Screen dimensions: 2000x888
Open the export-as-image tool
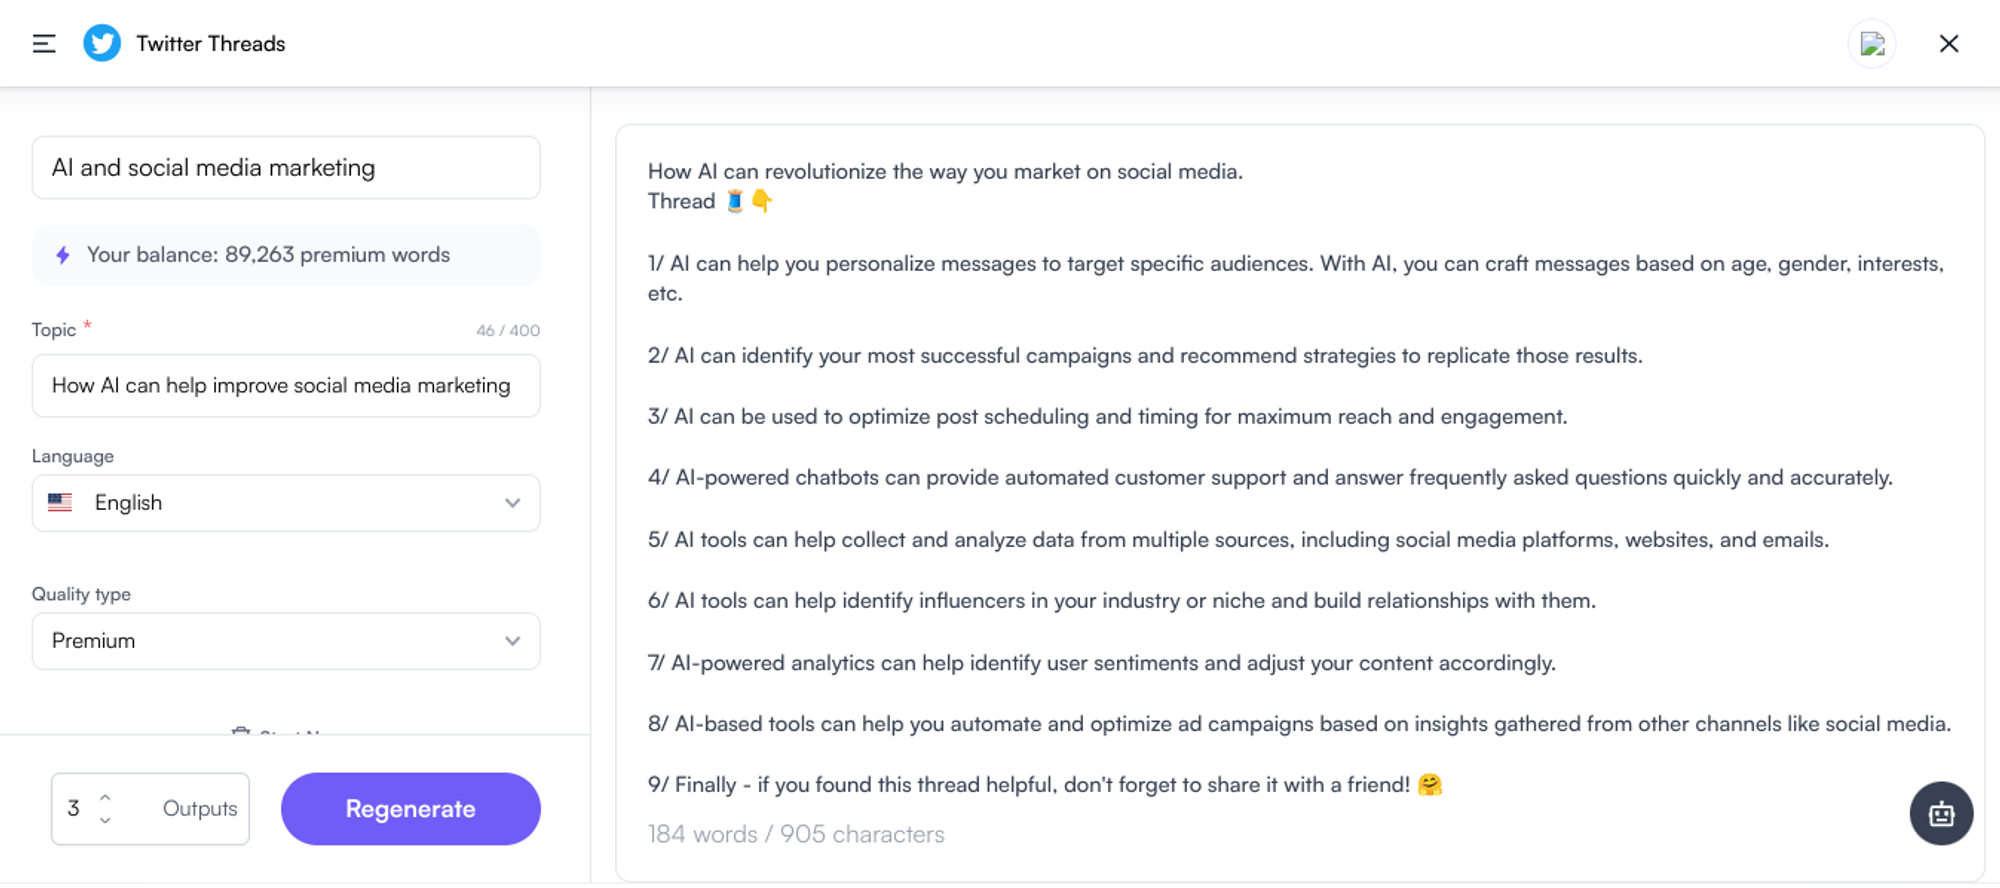1872,43
